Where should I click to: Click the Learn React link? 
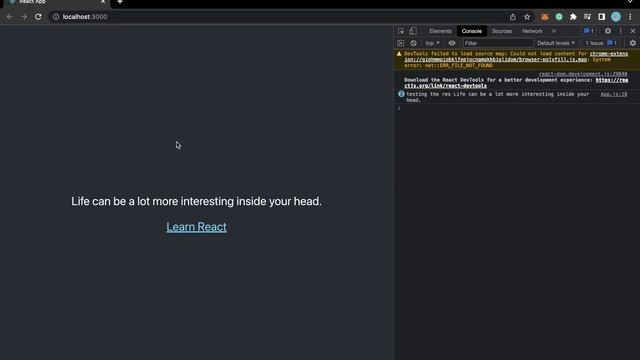pos(196,227)
